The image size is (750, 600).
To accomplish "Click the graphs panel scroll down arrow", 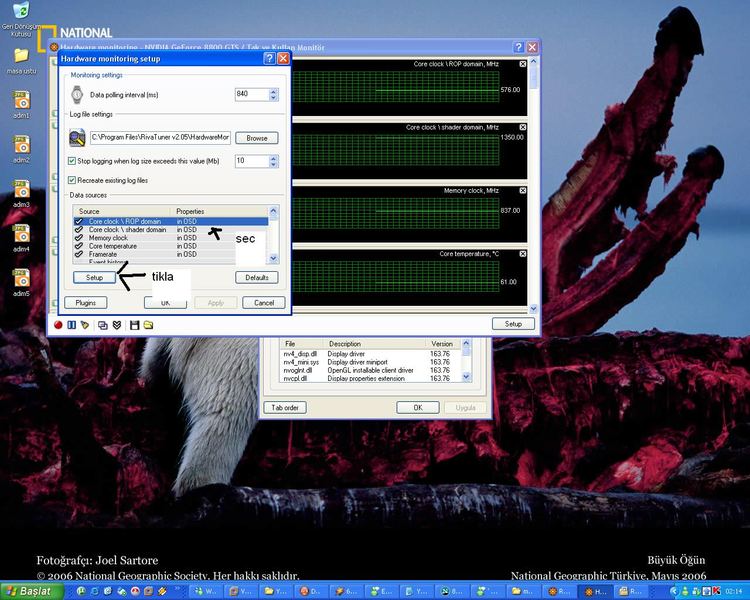I will [533, 309].
